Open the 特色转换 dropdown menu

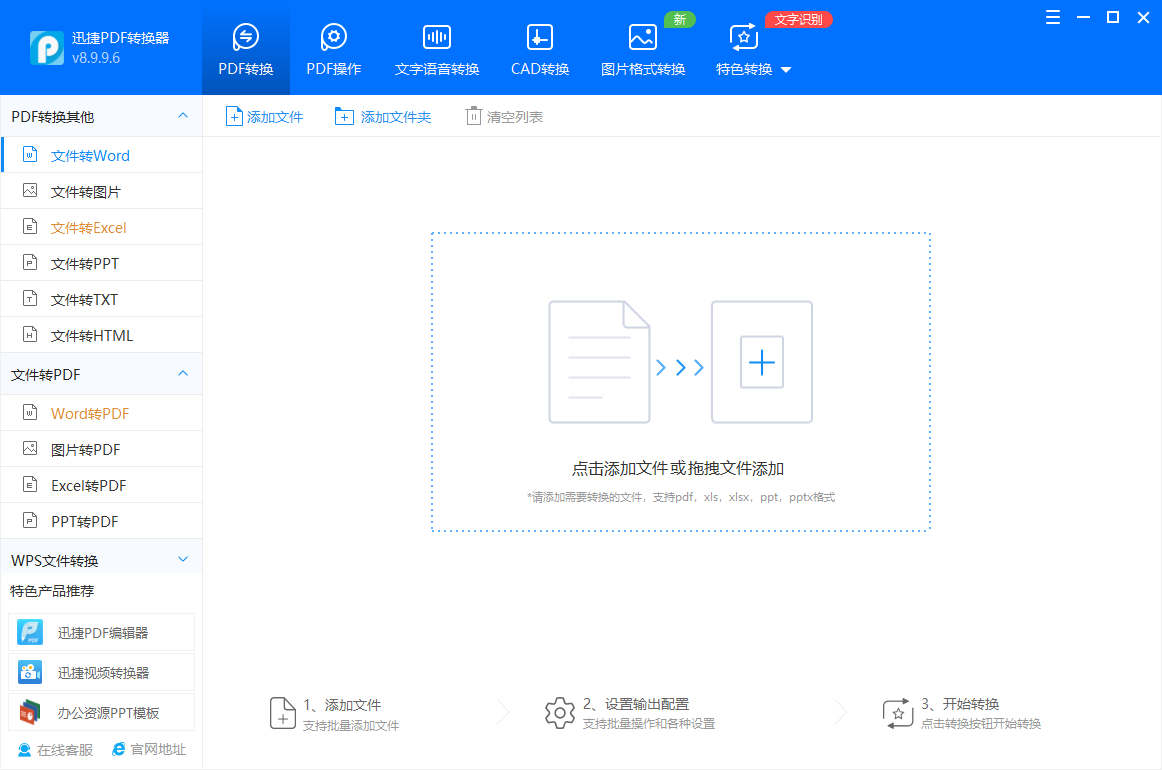pyautogui.click(x=752, y=69)
